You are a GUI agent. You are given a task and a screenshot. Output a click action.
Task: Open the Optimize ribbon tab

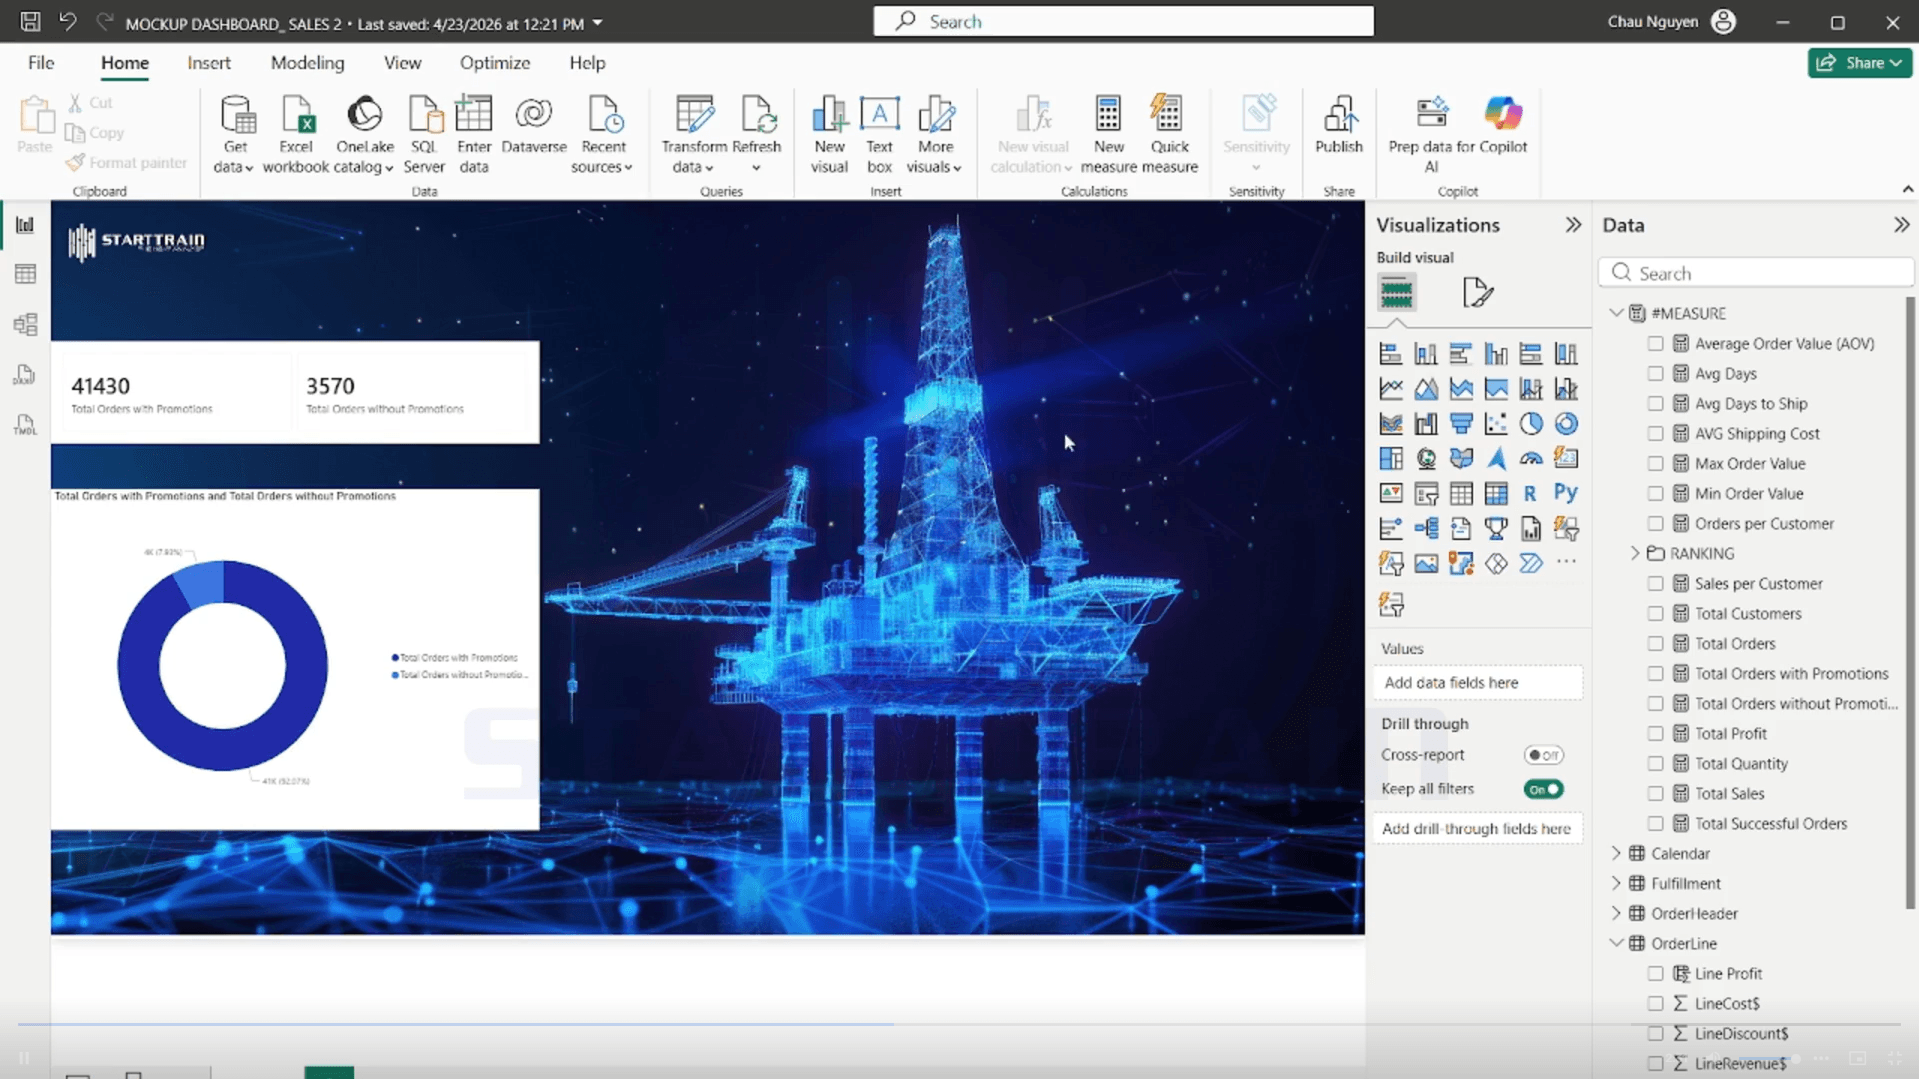[x=495, y=62]
